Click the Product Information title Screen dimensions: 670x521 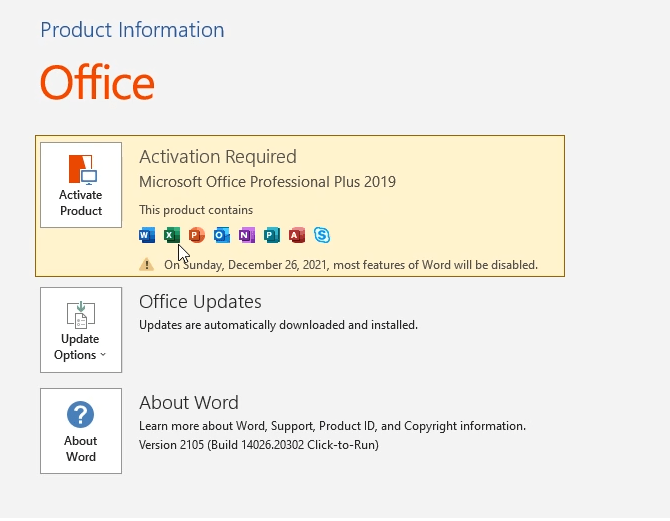pyautogui.click(x=132, y=30)
